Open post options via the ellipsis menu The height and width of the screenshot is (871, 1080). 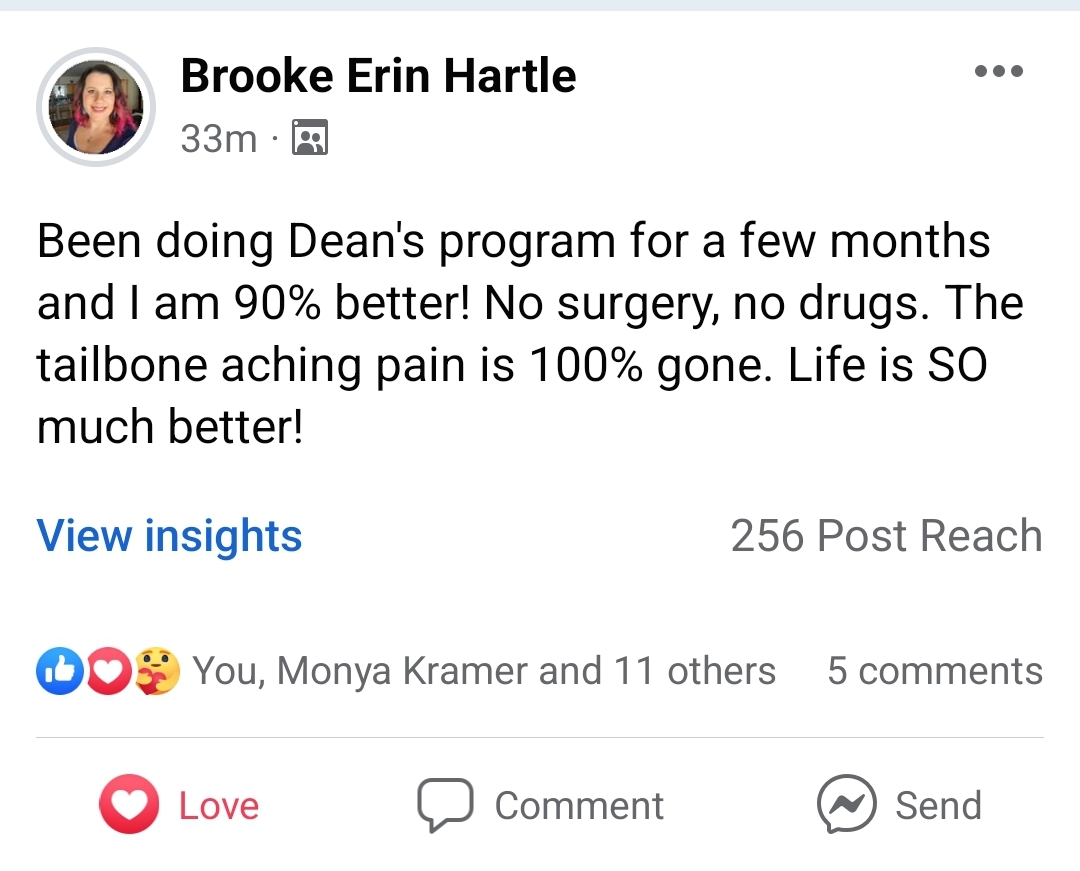click(x=999, y=70)
